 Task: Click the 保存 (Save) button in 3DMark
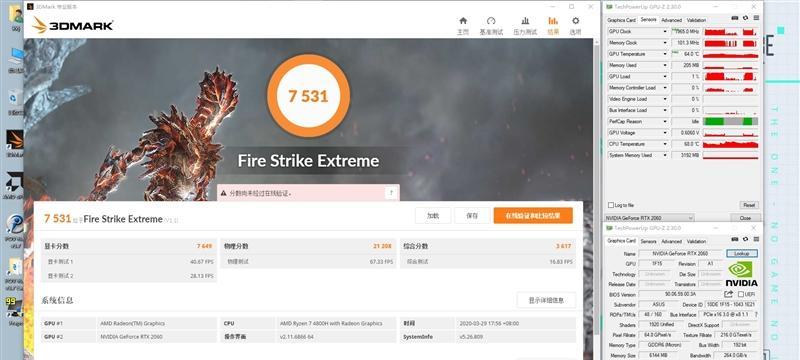(472, 216)
